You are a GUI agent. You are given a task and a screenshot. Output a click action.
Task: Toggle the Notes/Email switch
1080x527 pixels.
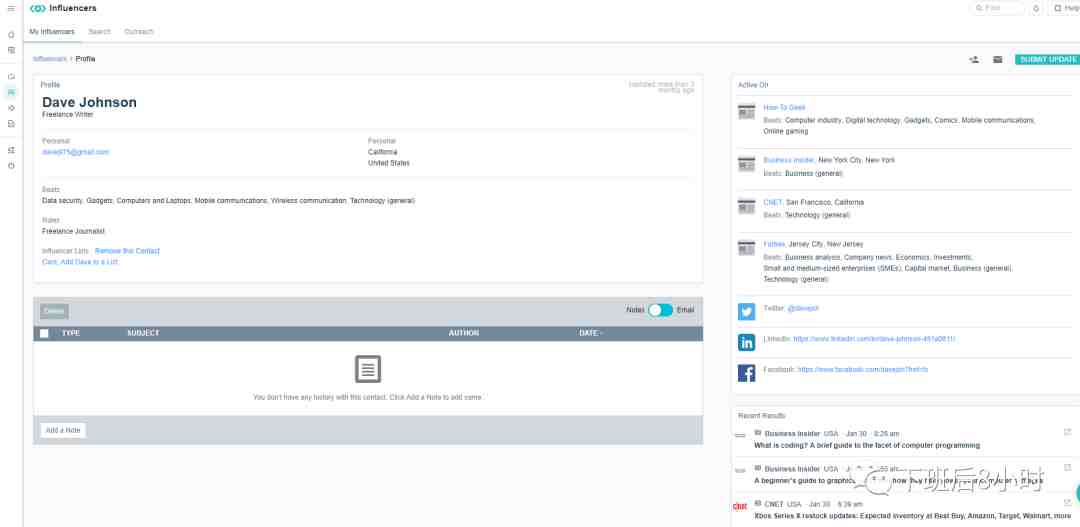coord(661,310)
